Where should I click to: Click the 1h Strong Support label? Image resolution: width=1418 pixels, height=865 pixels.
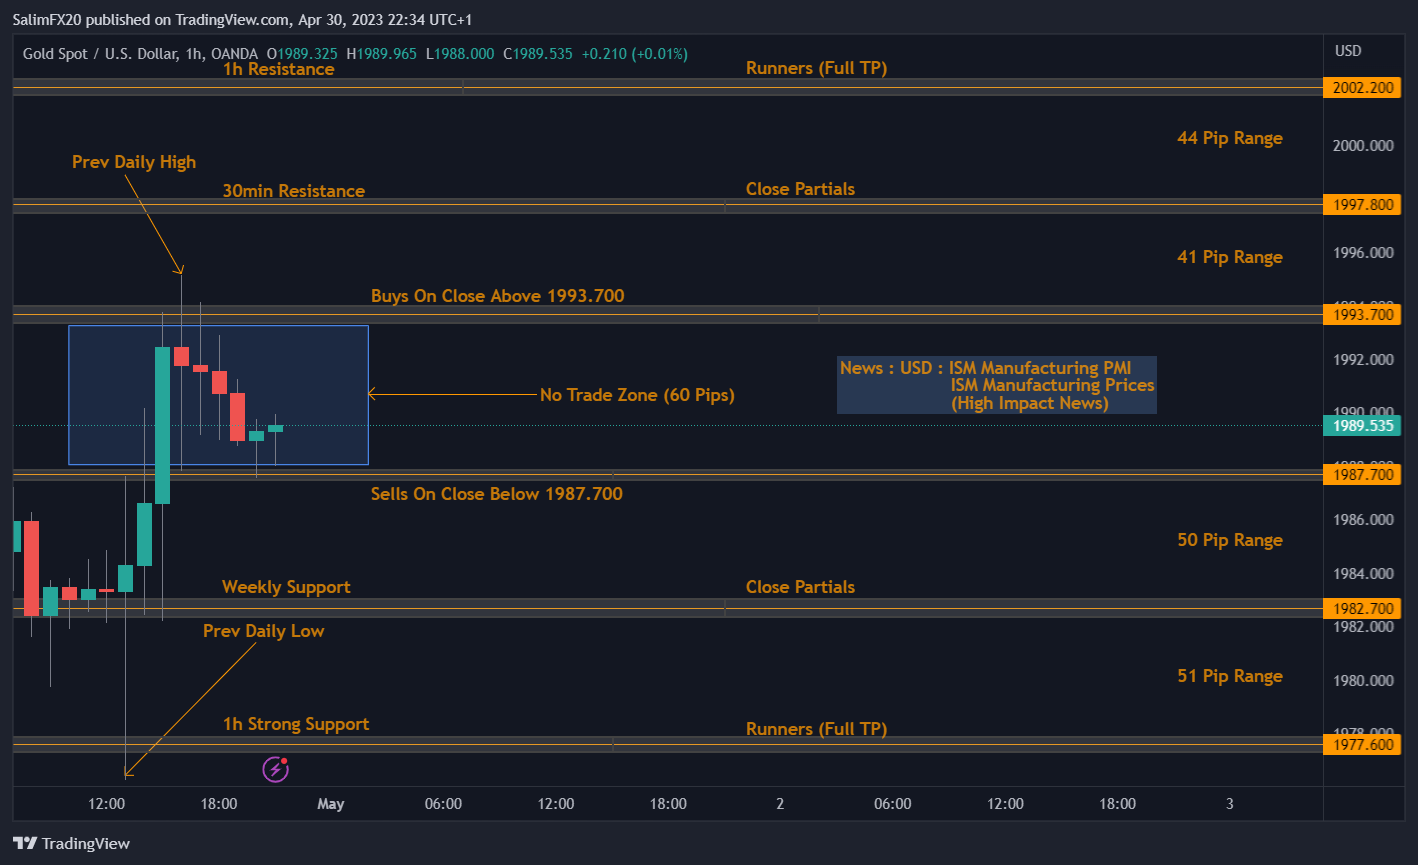click(x=296, y=724)
